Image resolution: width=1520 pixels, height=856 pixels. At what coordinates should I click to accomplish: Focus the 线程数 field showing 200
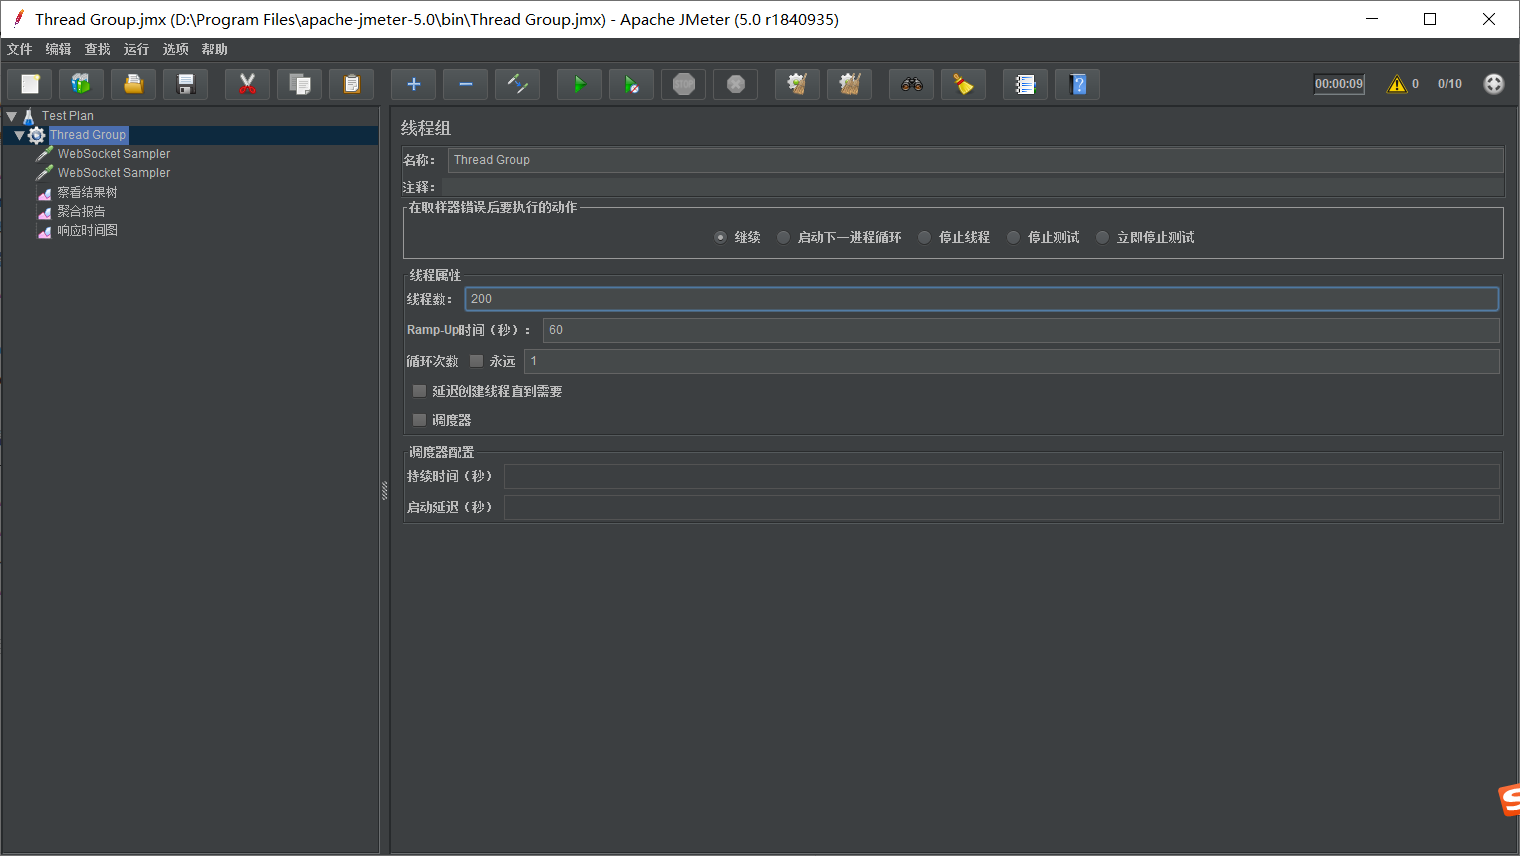click(x=981, y=299)
